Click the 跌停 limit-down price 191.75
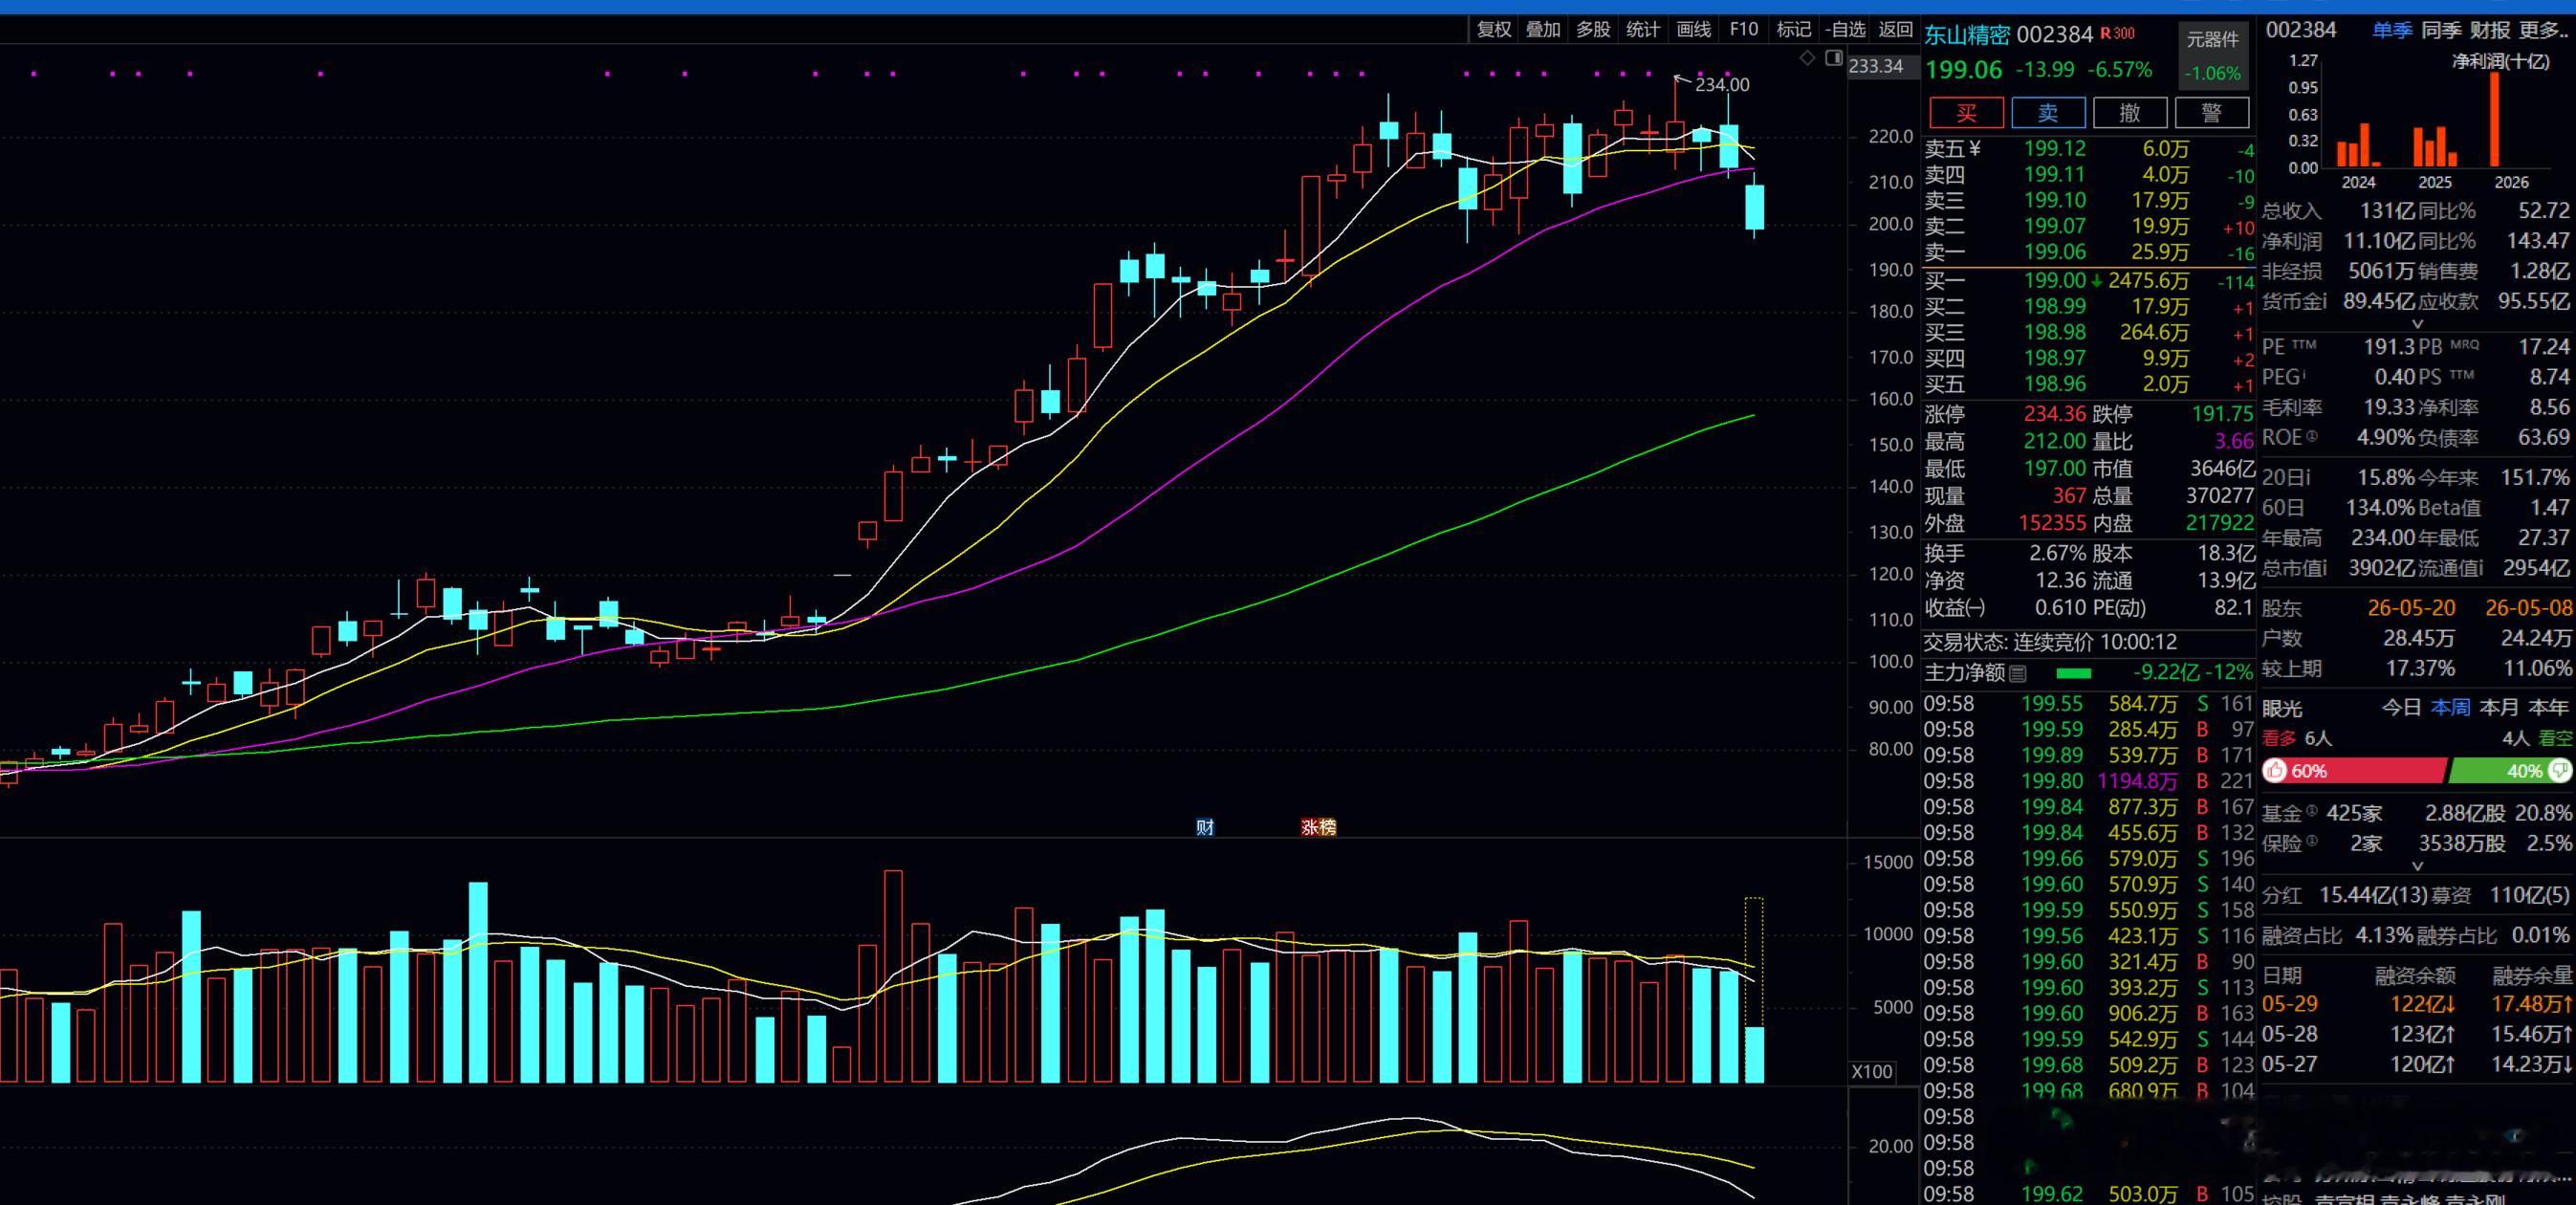 pyautogui.click(x=2222, y=414)
